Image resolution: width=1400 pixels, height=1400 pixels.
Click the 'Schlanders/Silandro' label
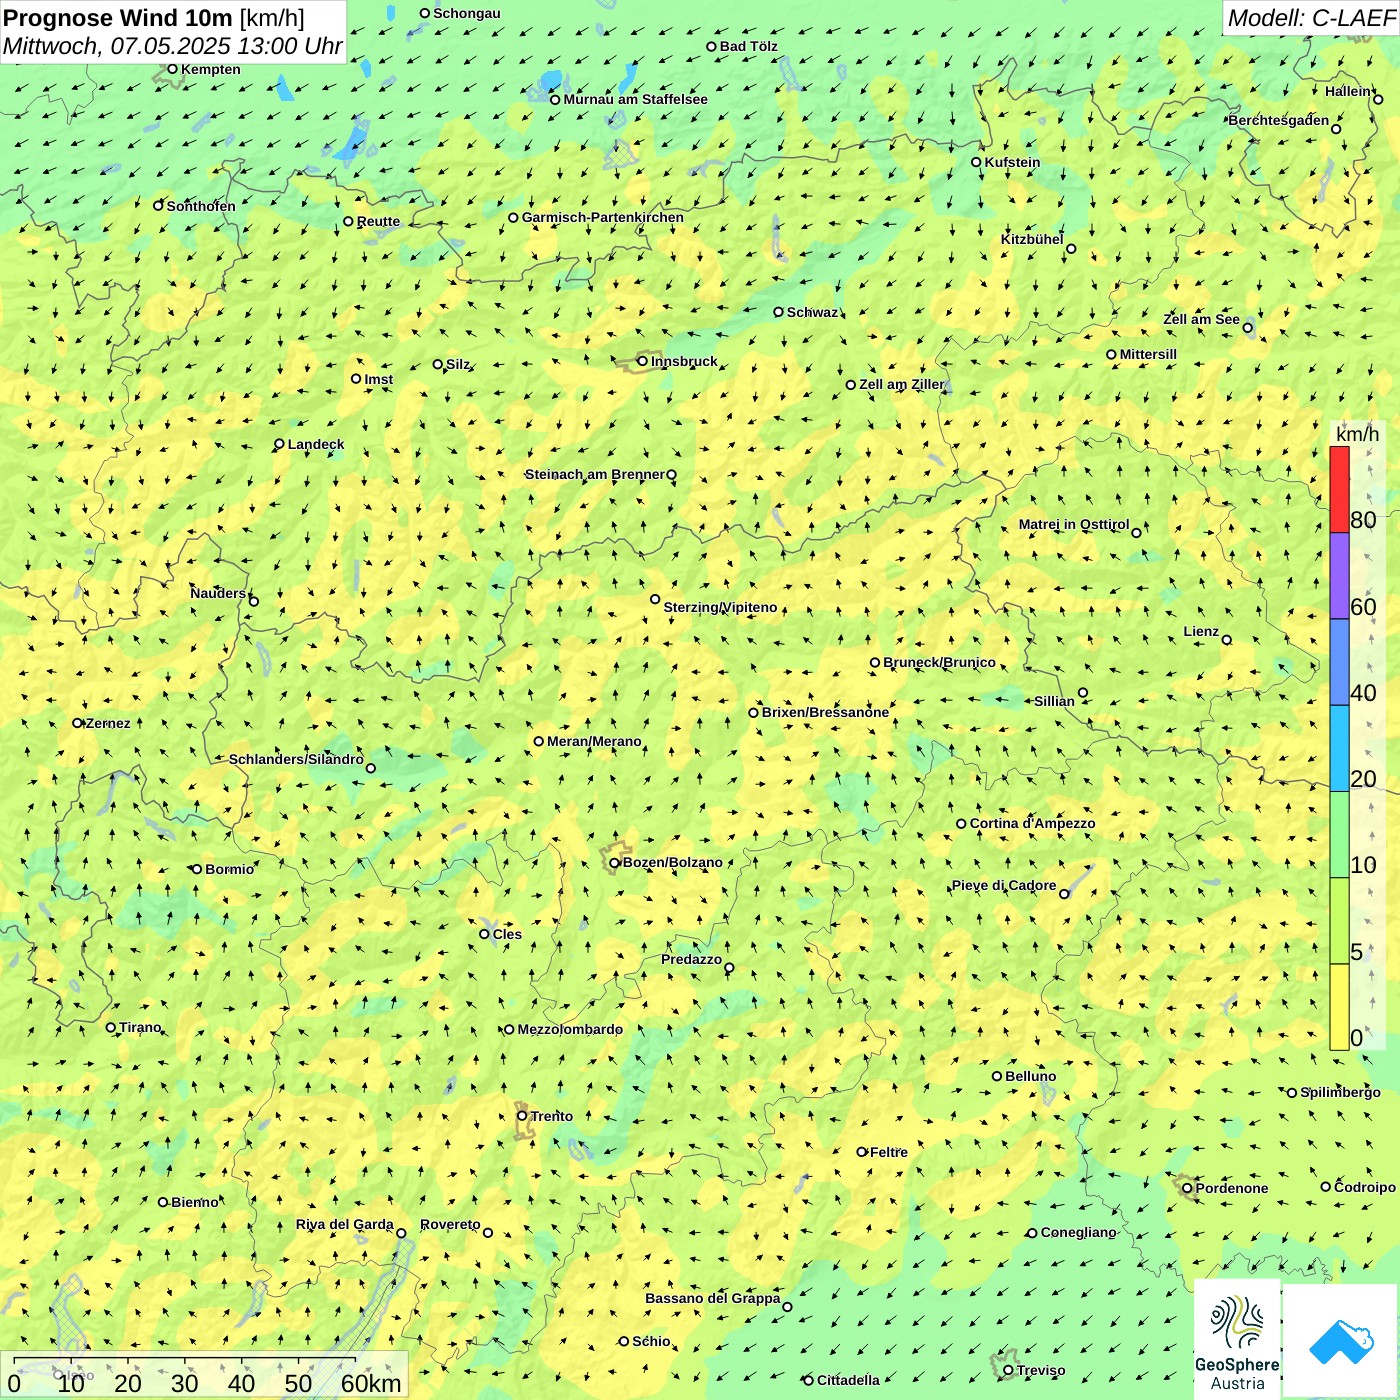point(296,759)
